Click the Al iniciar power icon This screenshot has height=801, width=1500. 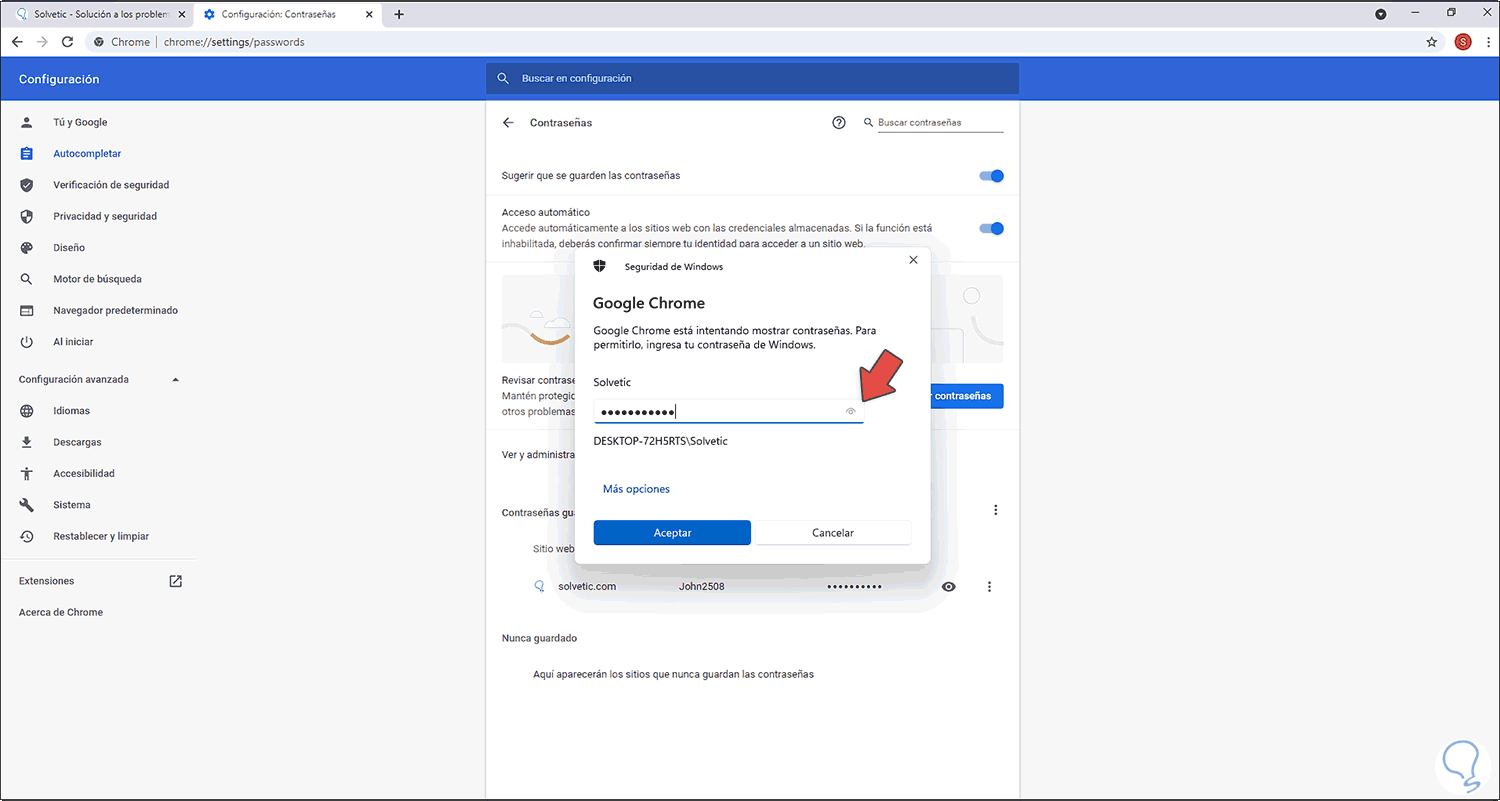[x=27, y=342]
